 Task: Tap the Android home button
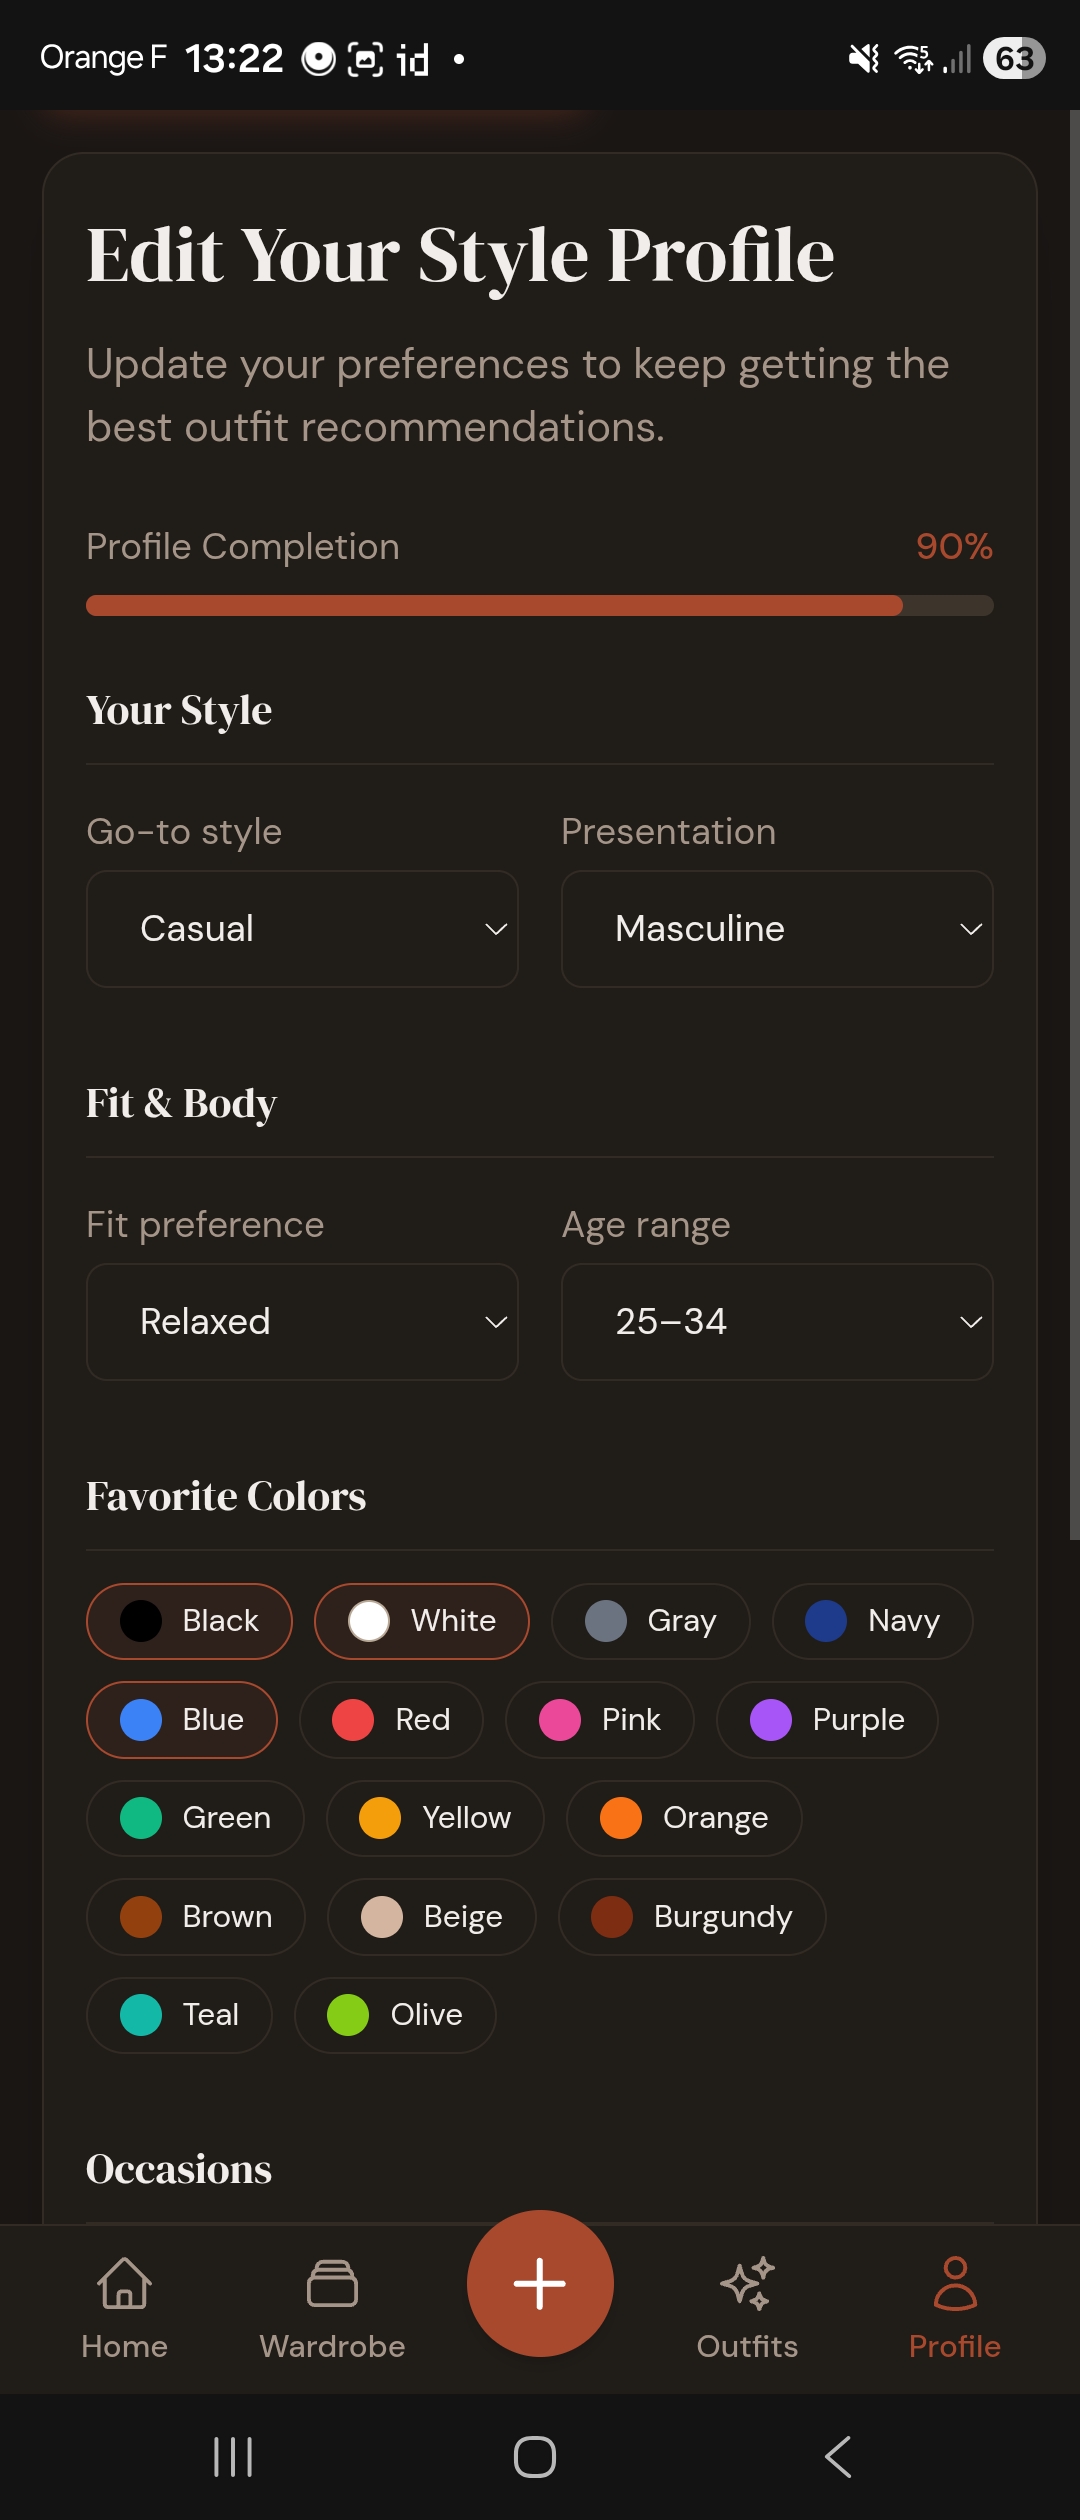[x=535, y=2457]
